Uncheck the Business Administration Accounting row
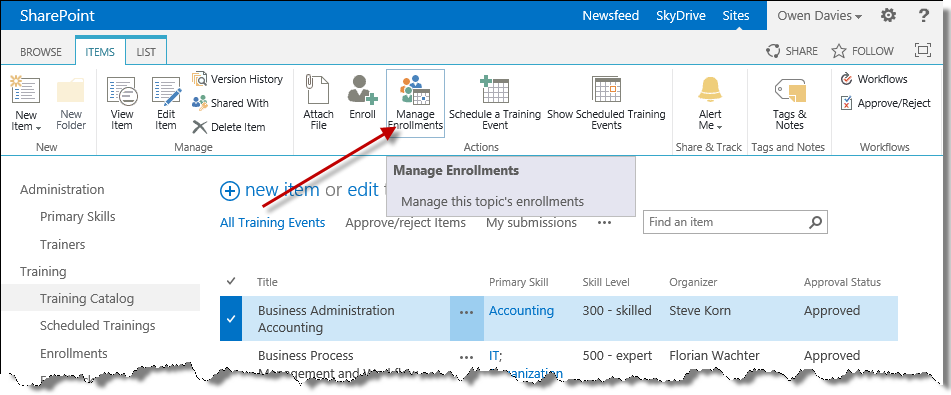Screen dimensions: 951x395 pos(230,319)
